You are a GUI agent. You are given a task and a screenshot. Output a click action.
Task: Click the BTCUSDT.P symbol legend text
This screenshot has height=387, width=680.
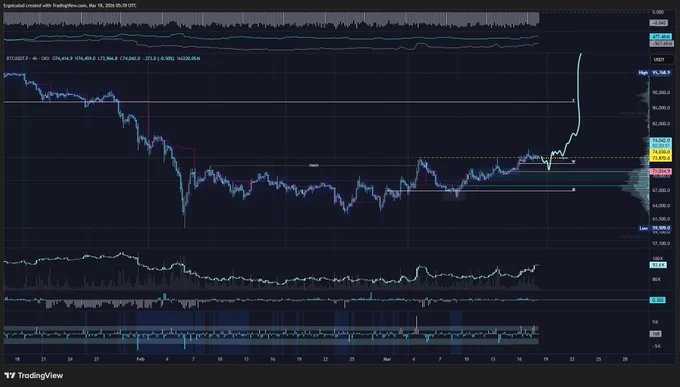pos(17,58)
